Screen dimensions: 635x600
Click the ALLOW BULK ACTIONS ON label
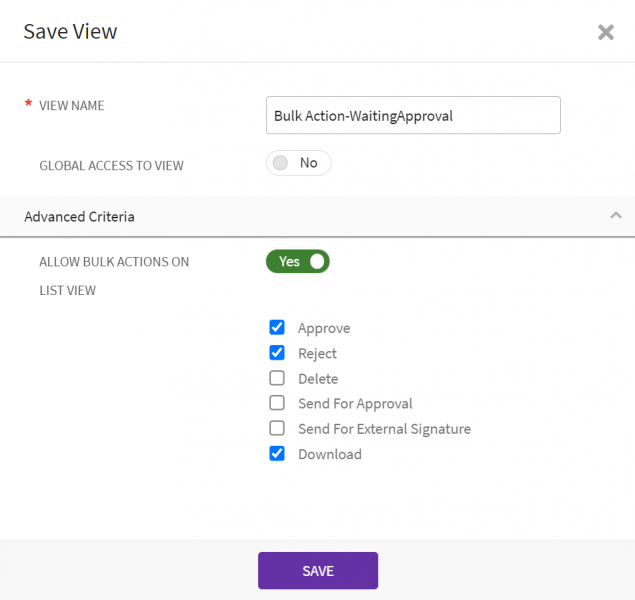coord(114,262)
